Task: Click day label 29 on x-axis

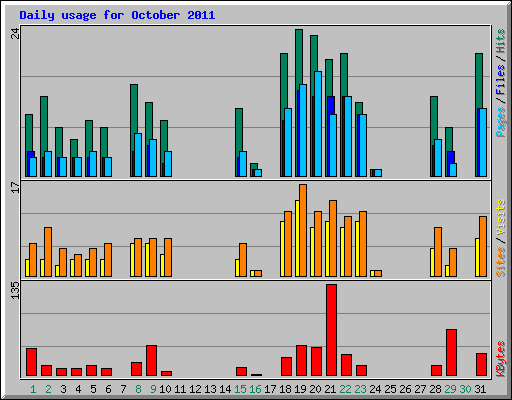Action: [x=450, y=389]
